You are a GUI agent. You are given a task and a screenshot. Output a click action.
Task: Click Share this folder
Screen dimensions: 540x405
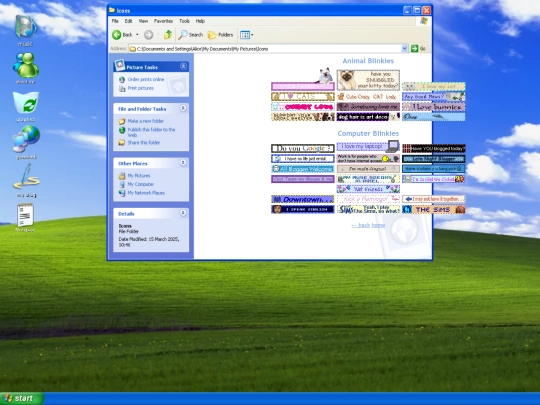(x=144, y=142)
